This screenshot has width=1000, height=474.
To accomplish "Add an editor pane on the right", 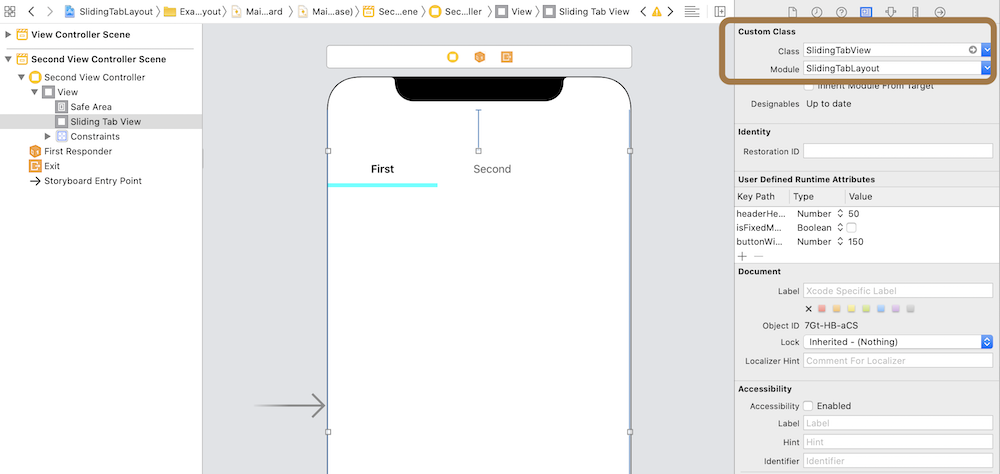I will pyautogui.click(x=720, y=11).
